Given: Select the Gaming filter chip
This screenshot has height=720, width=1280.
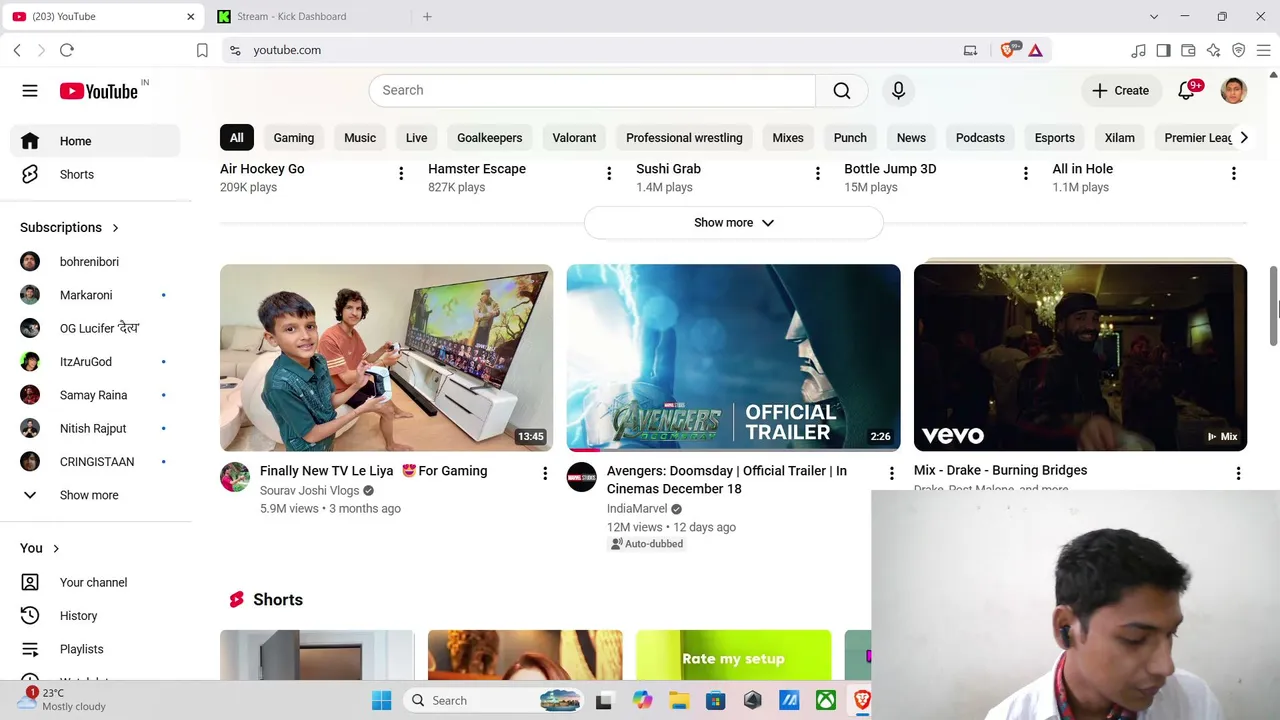Looking at the screenshot, I should [x=294, y=138].
